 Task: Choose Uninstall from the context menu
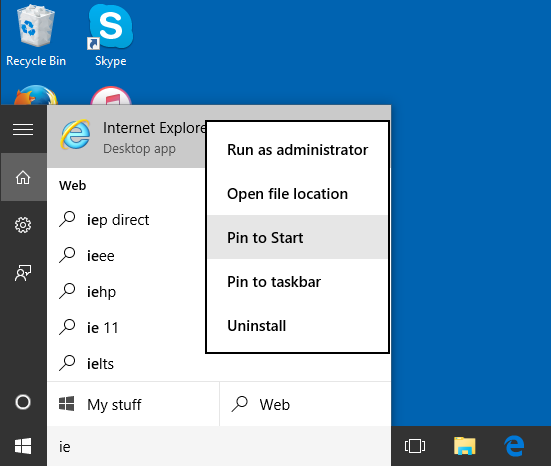coord(297,325)
